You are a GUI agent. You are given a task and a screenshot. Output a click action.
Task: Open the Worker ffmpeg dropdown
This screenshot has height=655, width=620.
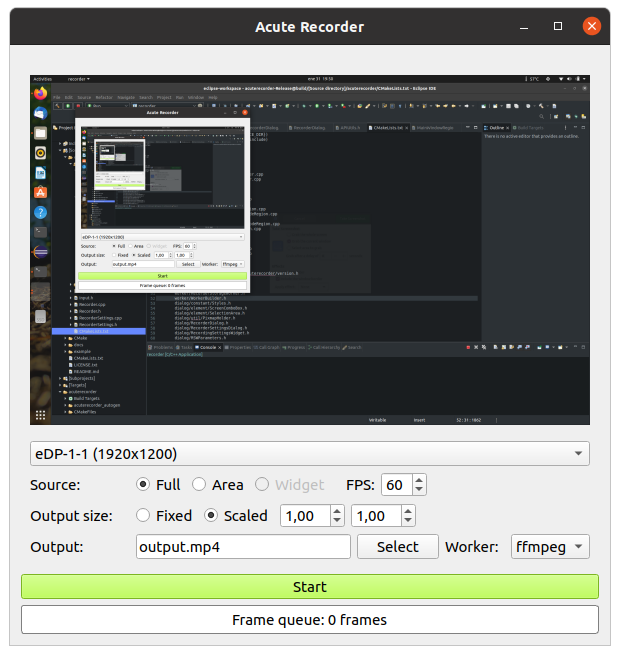coord(550,546)
